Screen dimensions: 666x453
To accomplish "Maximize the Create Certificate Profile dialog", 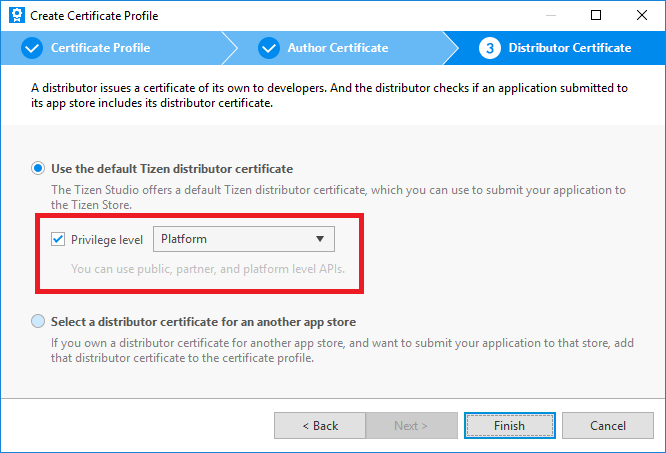I will pyautogui.click(x=596, y=16).
